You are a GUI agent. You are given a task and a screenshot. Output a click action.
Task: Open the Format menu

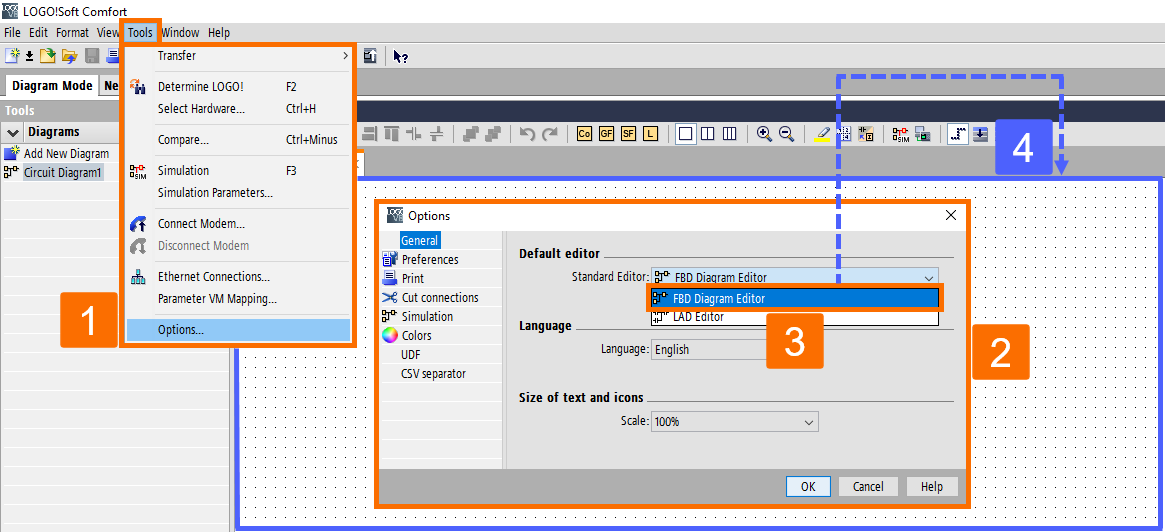72,33
